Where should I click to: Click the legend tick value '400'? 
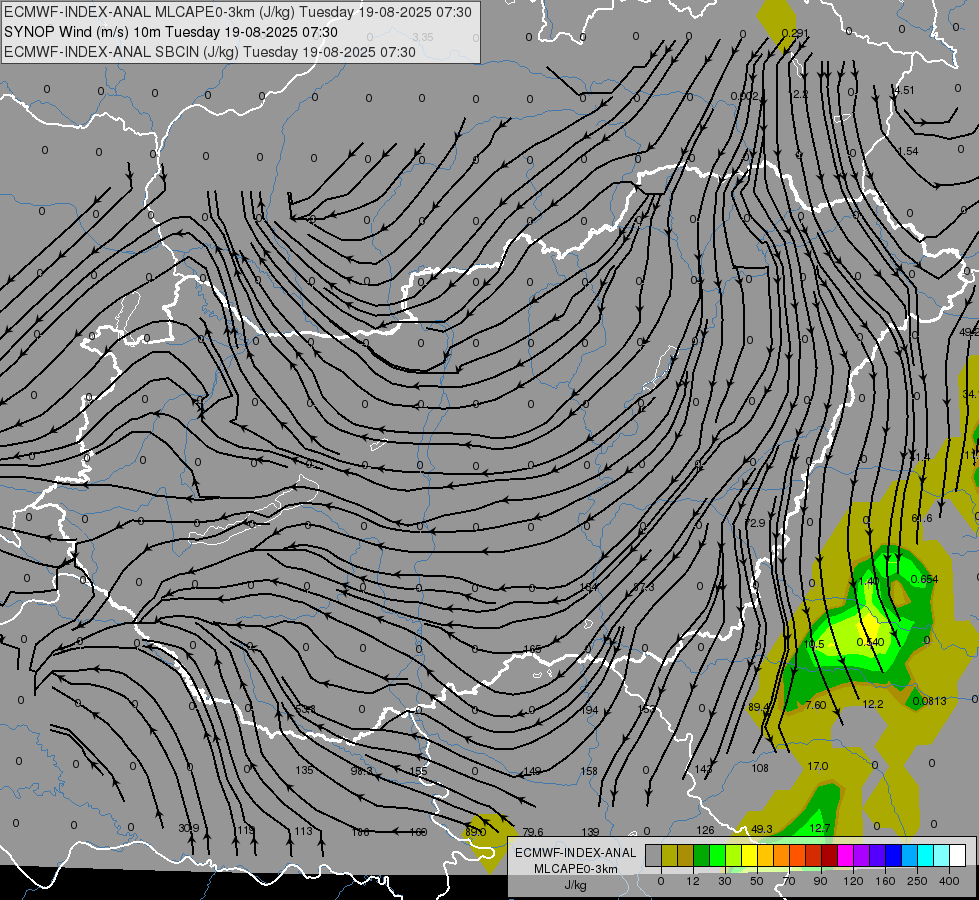(949, 881)
